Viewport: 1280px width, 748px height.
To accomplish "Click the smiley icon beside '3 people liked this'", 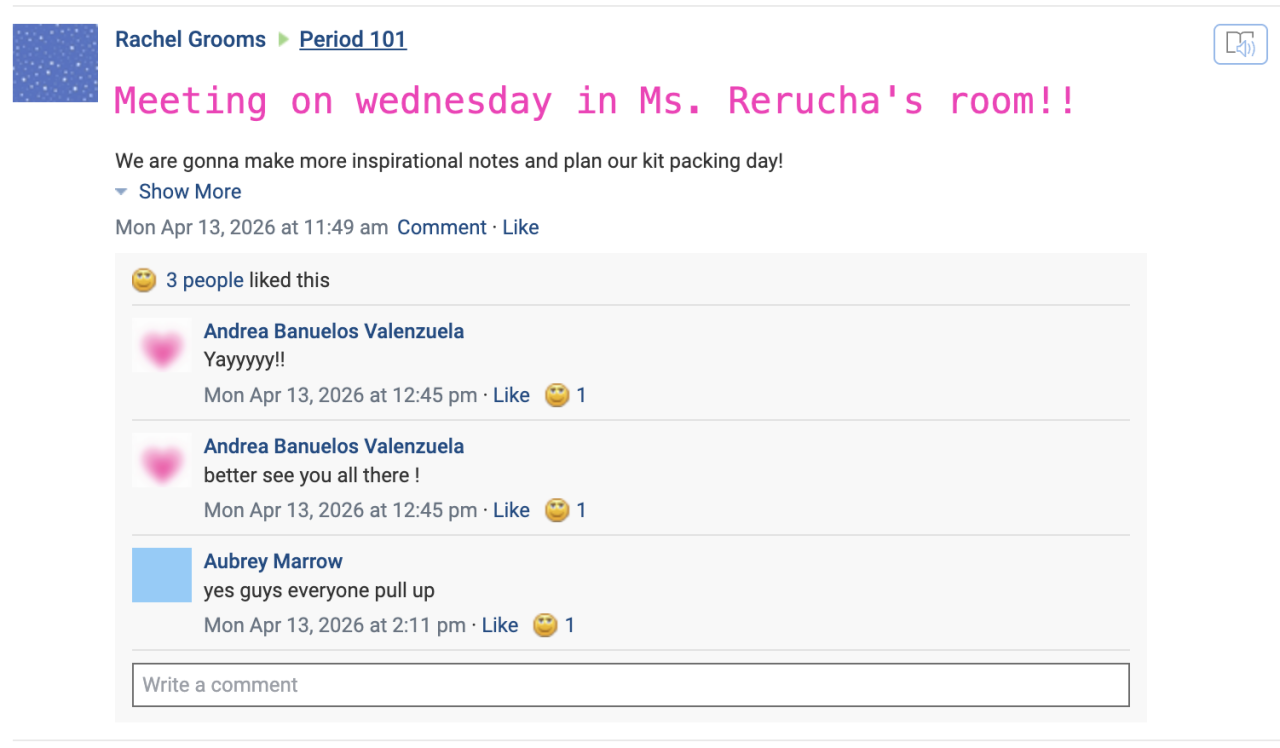I will pos(144,281).
